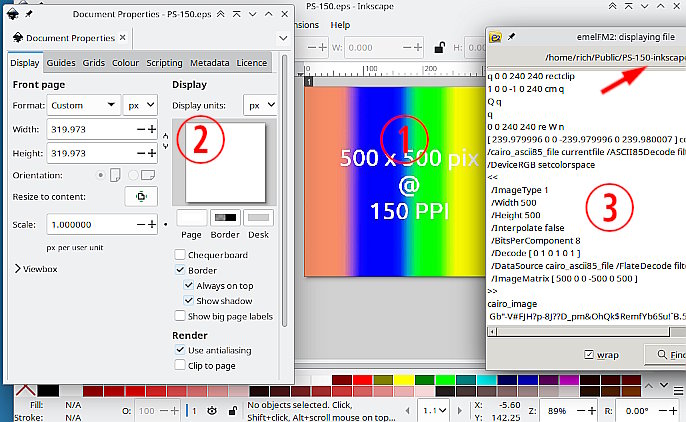This screenshot has height=422, width=686.
Task: Open the Metadata tab
Action: 210,62
